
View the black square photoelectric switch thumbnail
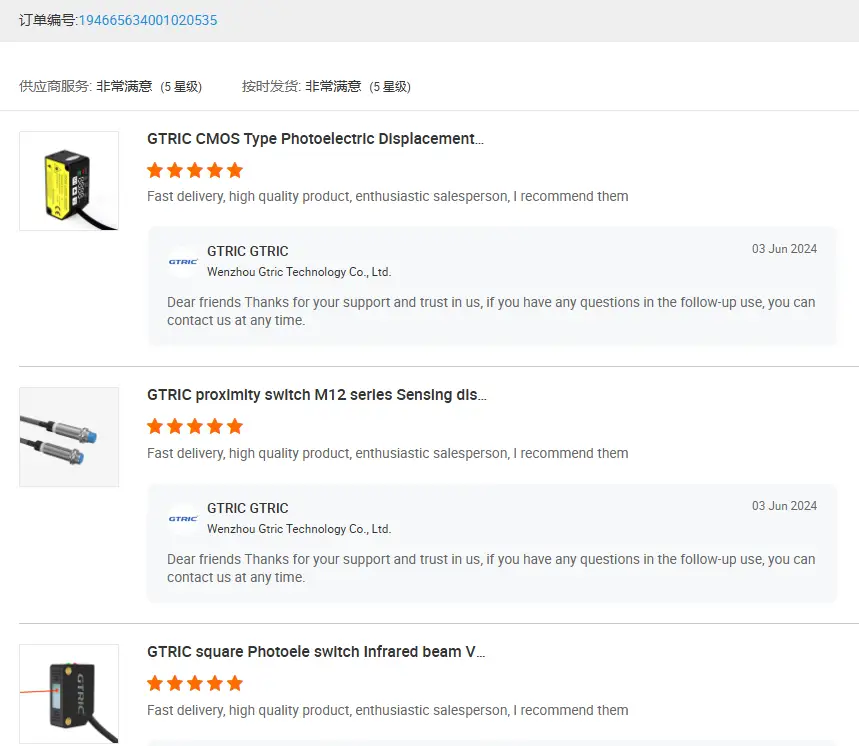tap(69, 694)
